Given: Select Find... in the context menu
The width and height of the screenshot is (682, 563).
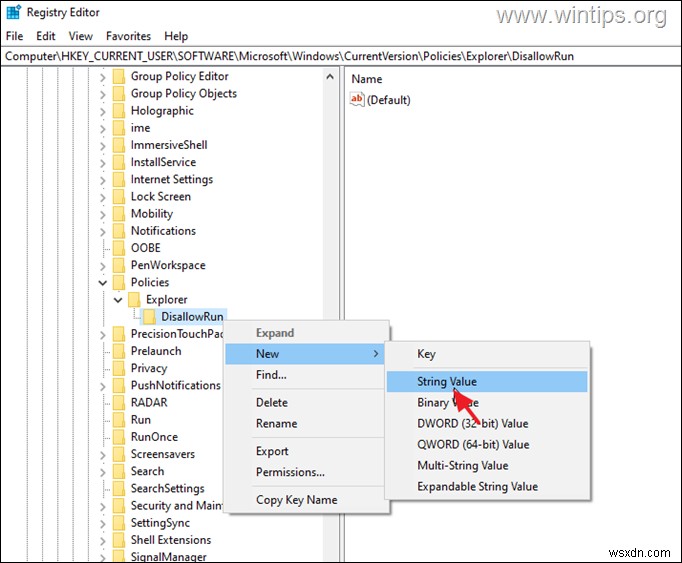Looking at the screenshot, I should 304,375.
